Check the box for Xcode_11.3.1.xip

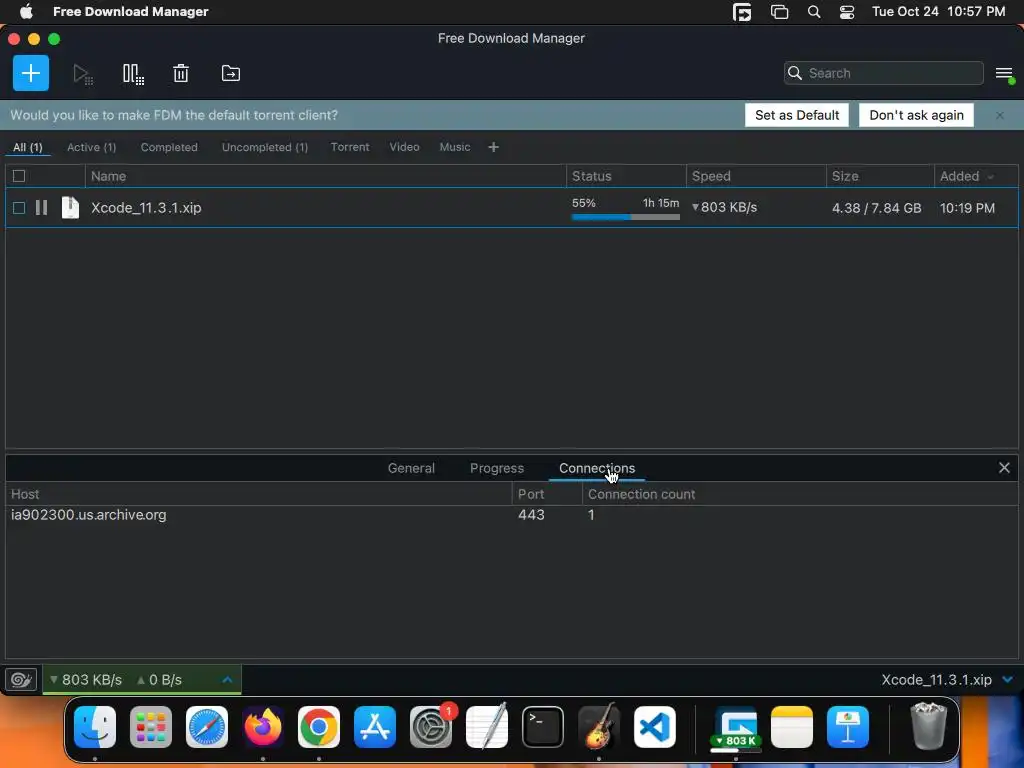pos(19,208)
